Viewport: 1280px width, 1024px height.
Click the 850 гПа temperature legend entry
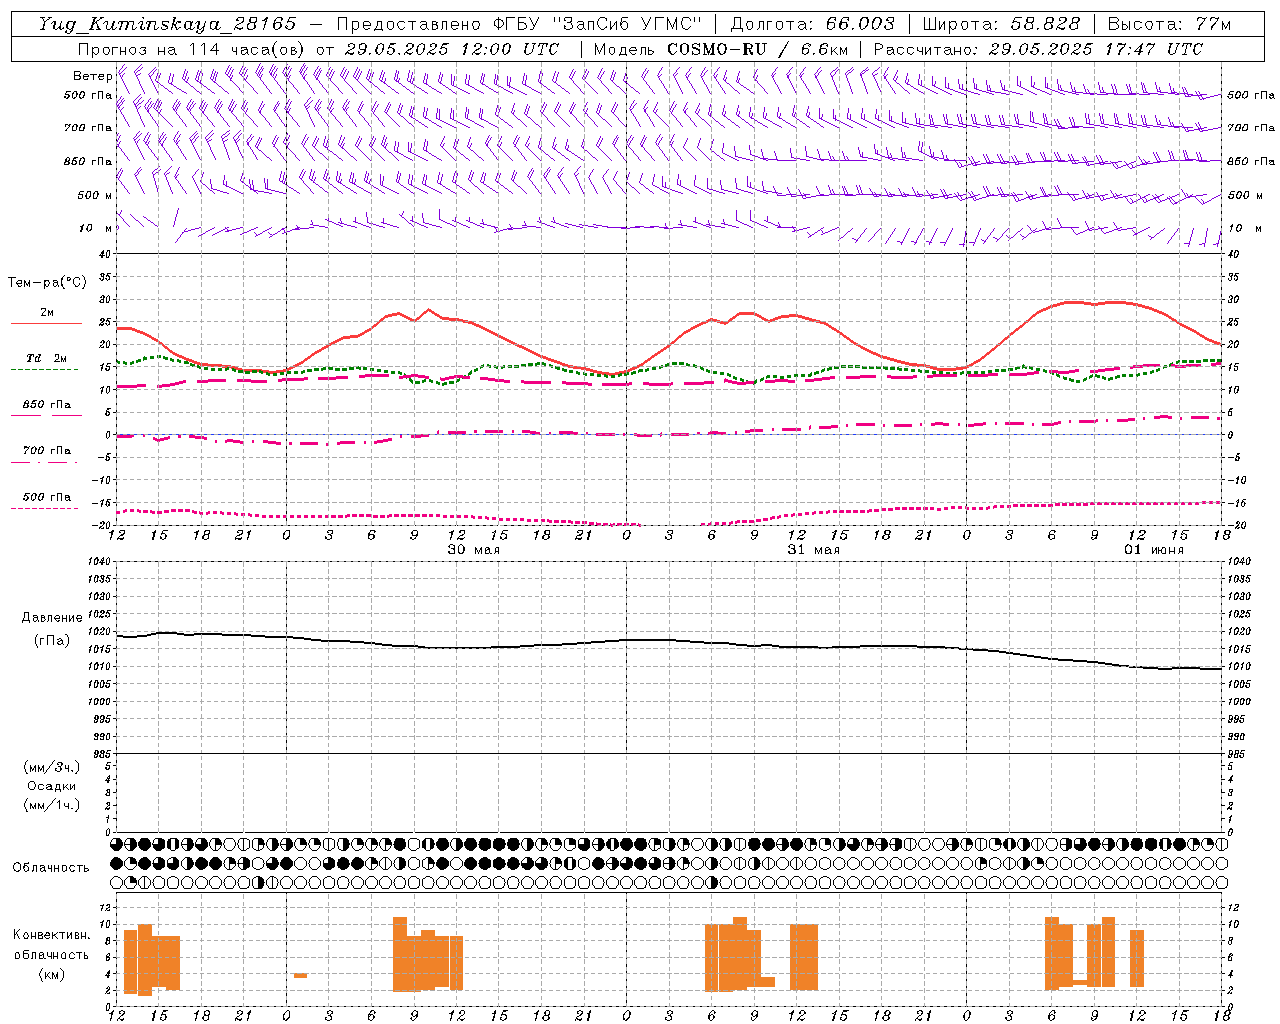point(46,408)
